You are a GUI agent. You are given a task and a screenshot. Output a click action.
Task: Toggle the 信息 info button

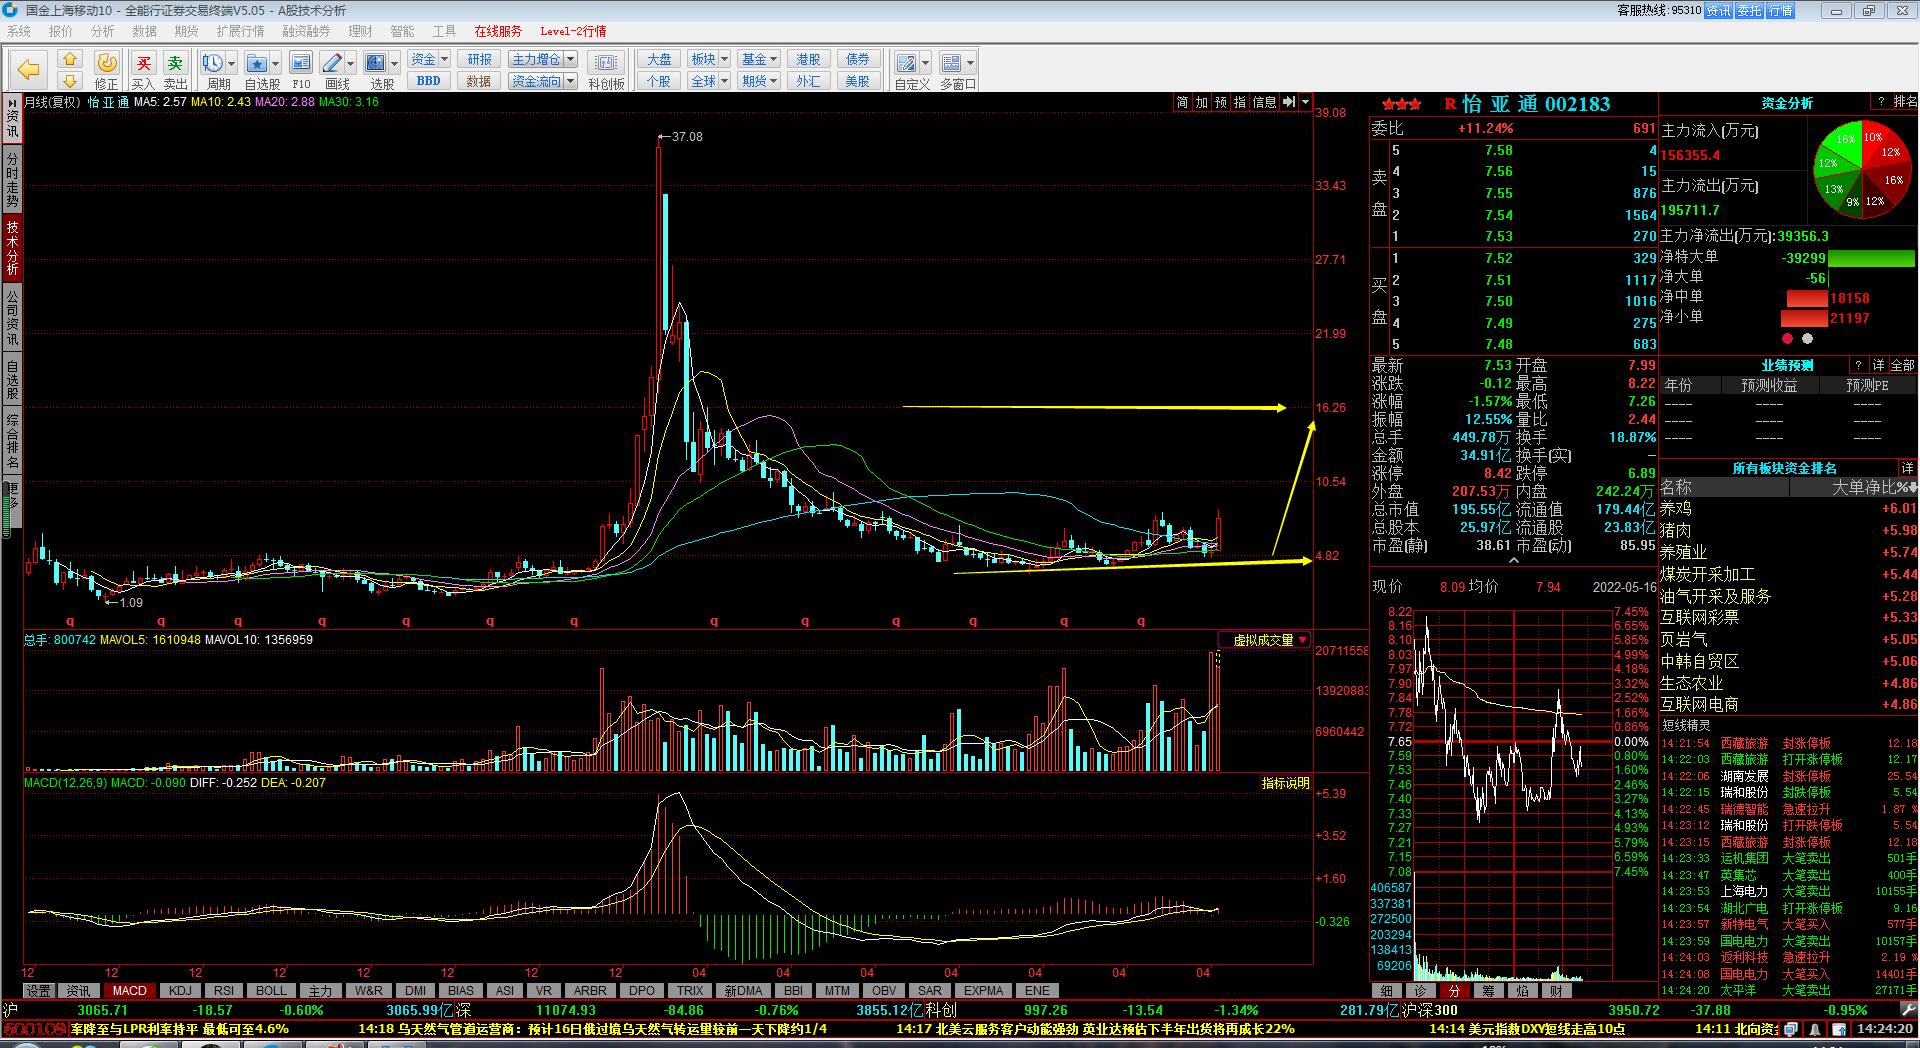coord(1264,102)
